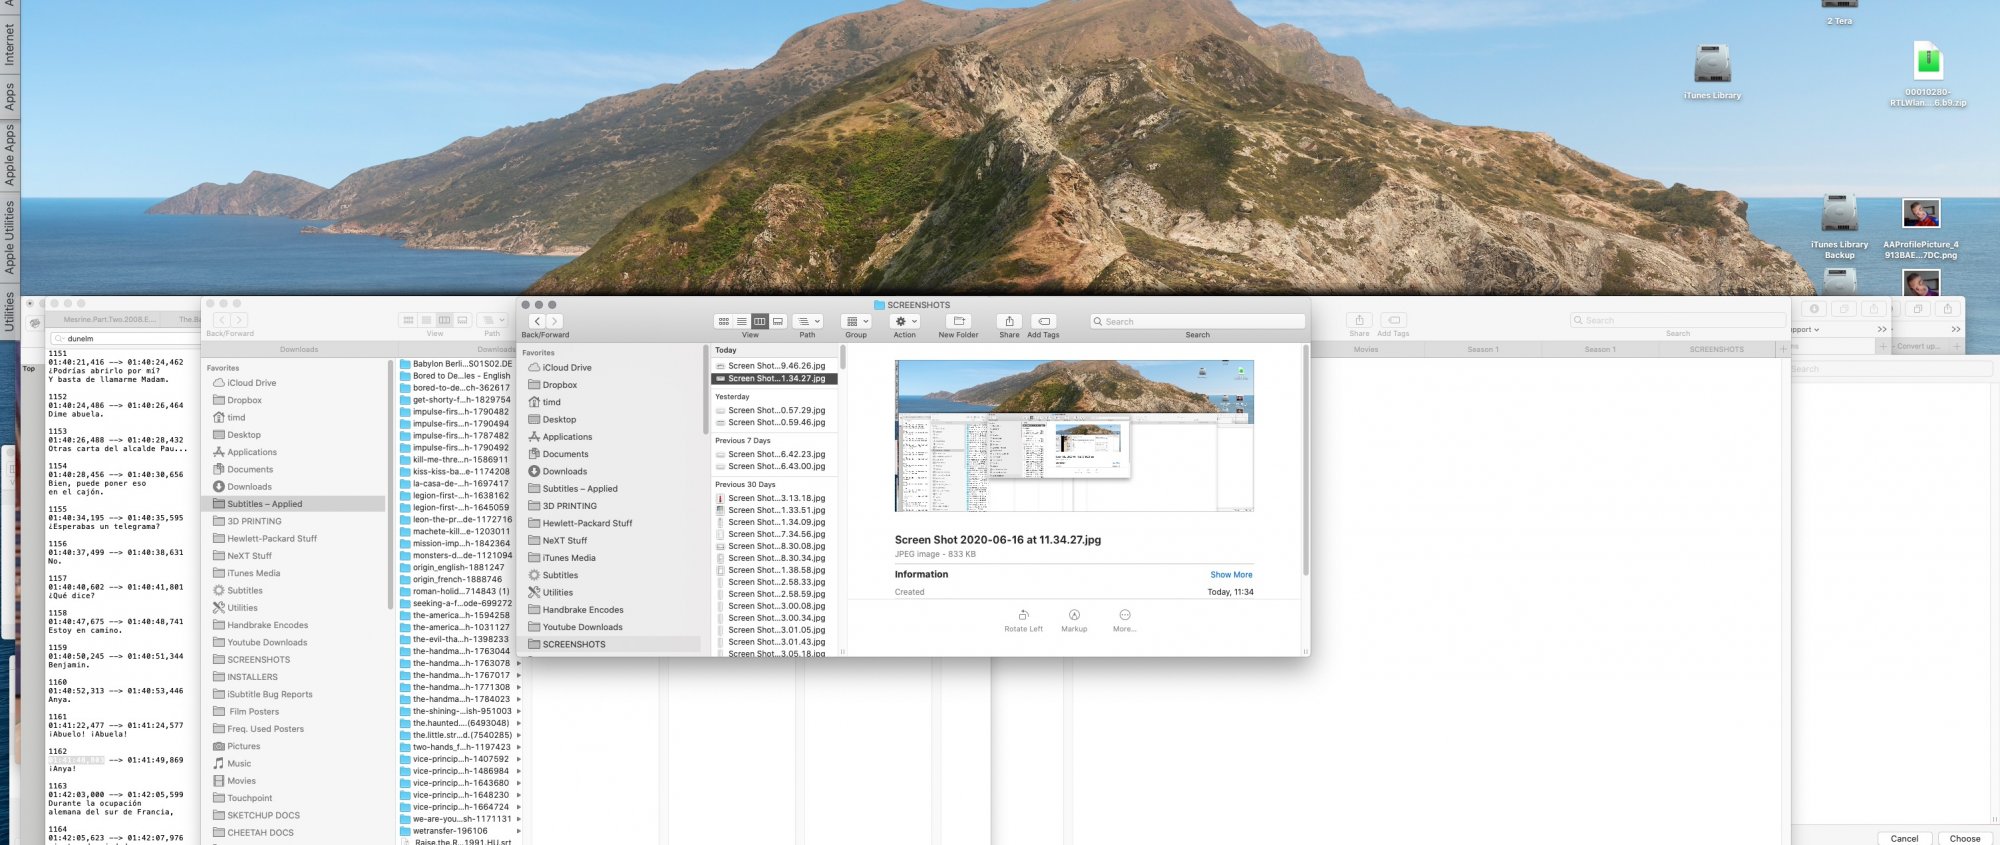Image resolution: width=2000 pixels, height=845 pixels.
Task: Expand the the-shining-...ish-951003 folder arrow
Action: click(x=518, y=711)
